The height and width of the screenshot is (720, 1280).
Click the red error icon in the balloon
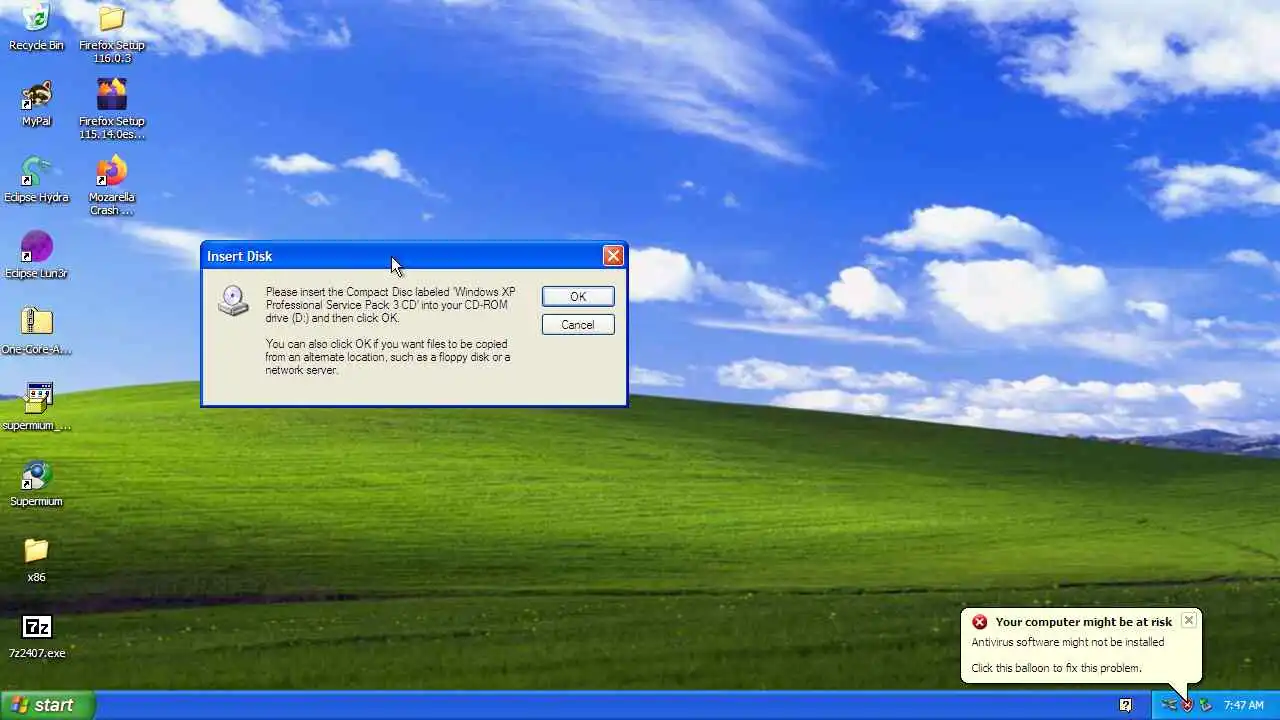point(979,622)
